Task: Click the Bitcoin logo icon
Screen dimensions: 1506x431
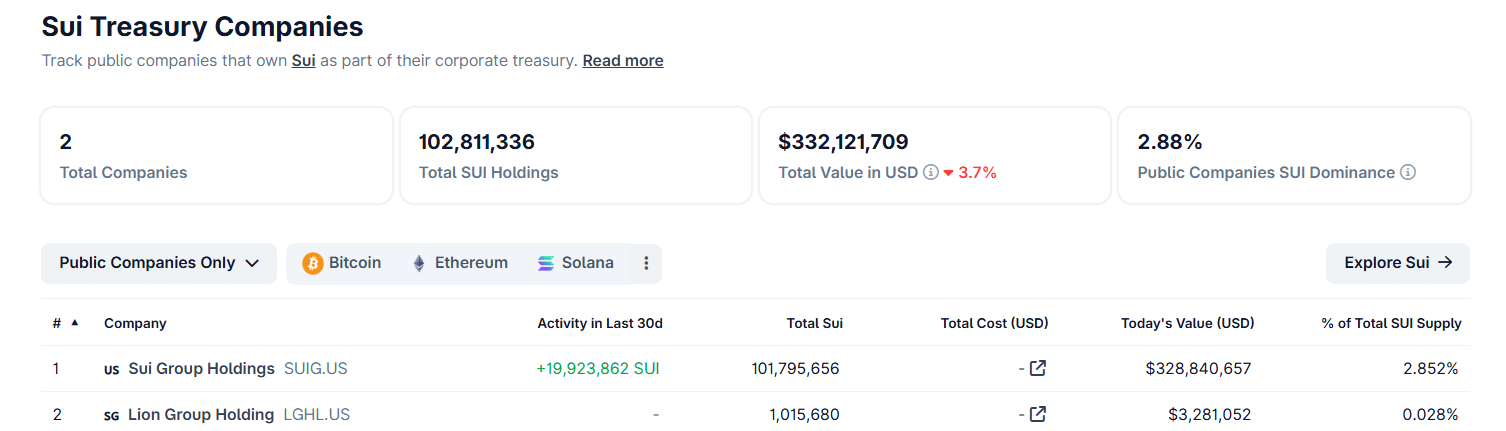Action: [313, 263]
